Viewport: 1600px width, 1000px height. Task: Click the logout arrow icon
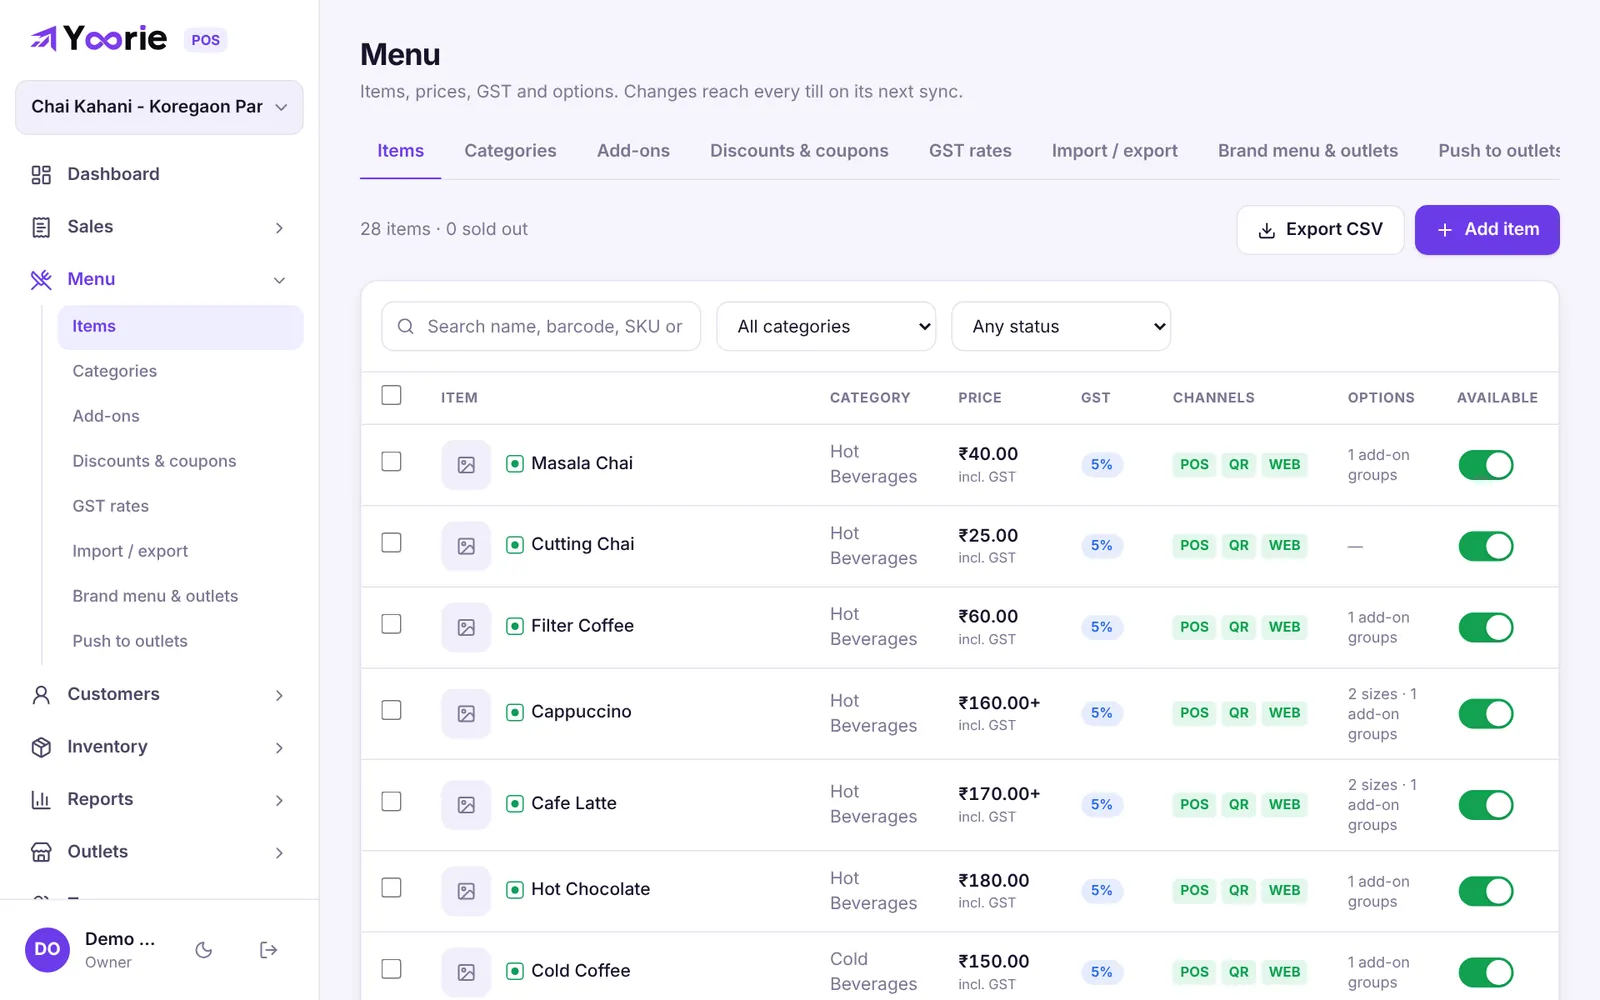pos(268,950)
